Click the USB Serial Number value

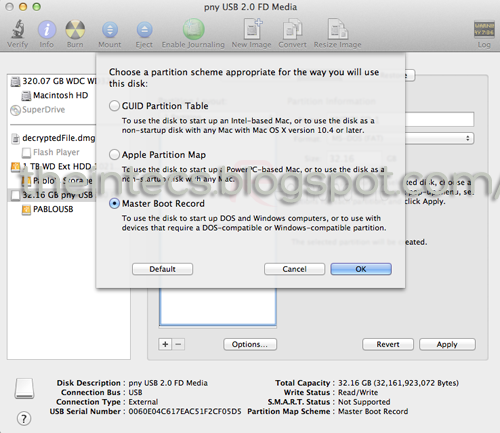tap(185, 411)
